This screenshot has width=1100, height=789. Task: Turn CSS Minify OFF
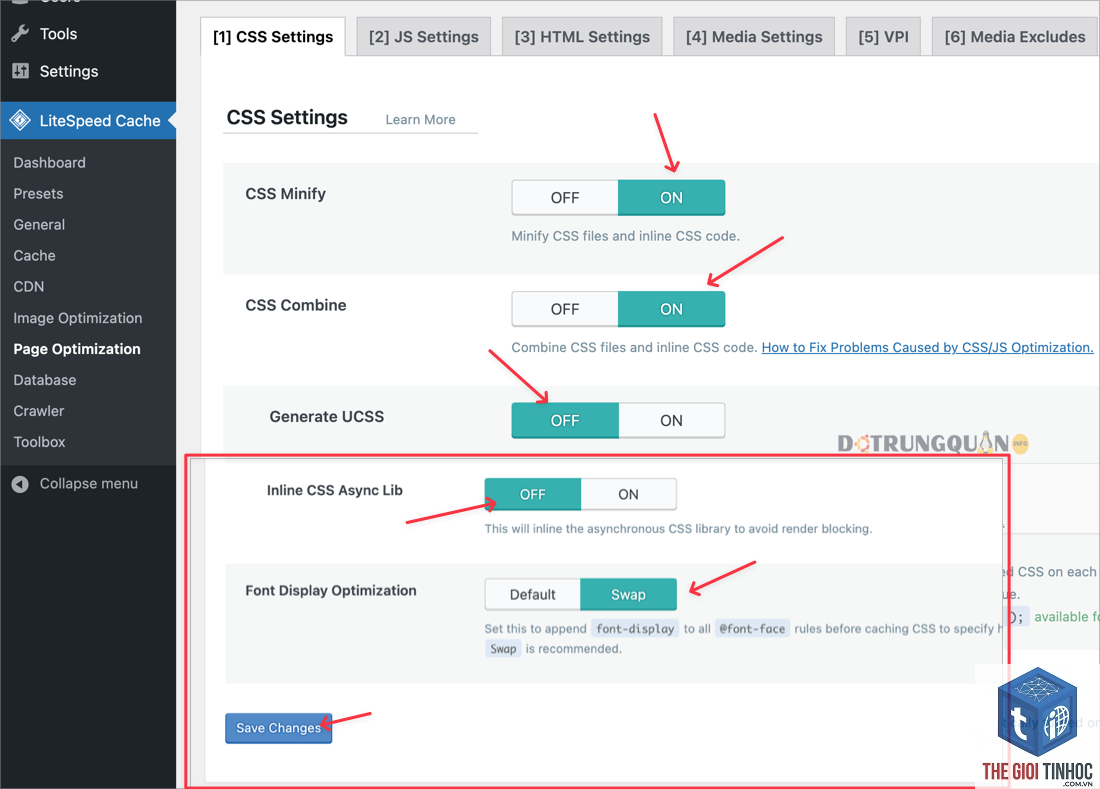(565, 198)
